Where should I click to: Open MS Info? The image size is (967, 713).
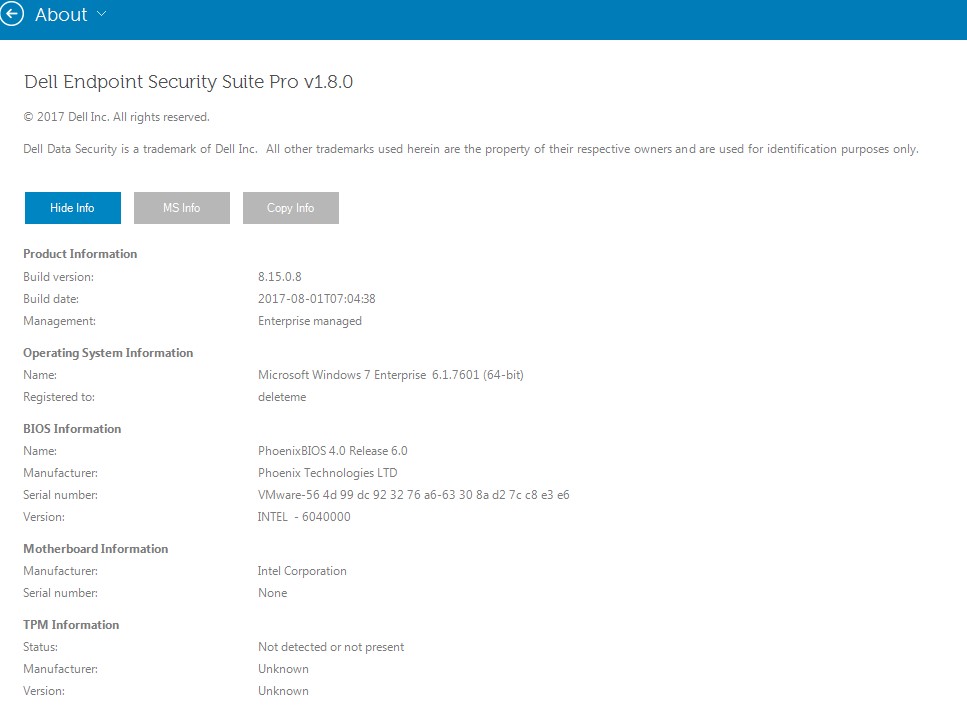[x=182, y=208]
